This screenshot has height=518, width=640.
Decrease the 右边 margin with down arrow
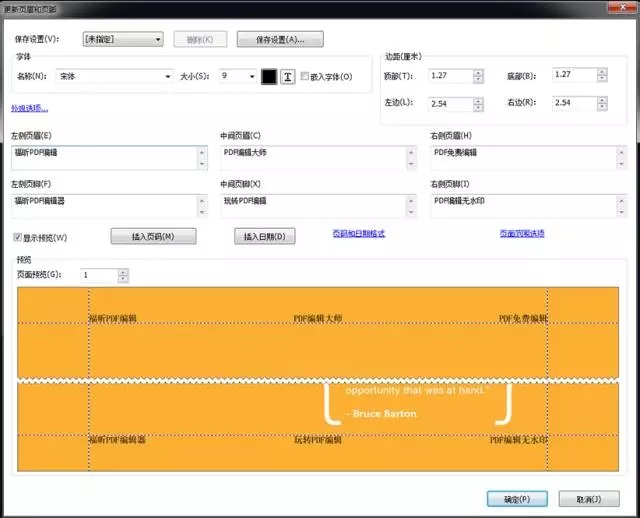click(602, 107)
